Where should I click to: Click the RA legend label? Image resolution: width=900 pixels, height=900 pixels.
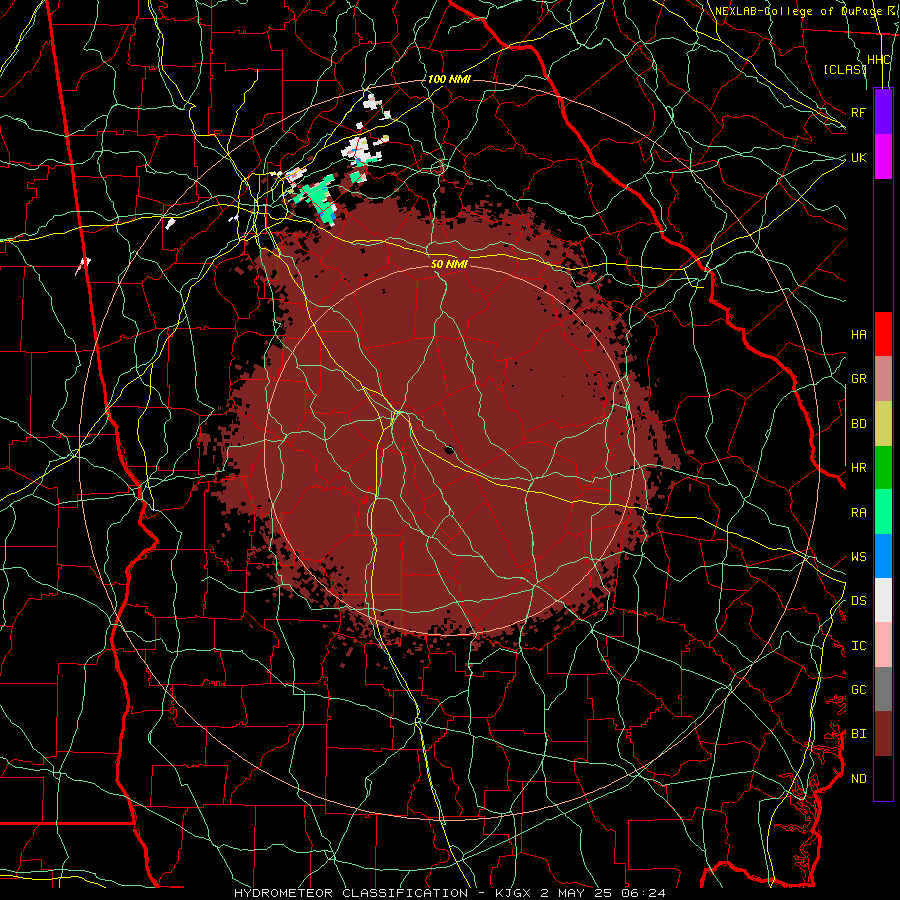(x=858, y=513)
